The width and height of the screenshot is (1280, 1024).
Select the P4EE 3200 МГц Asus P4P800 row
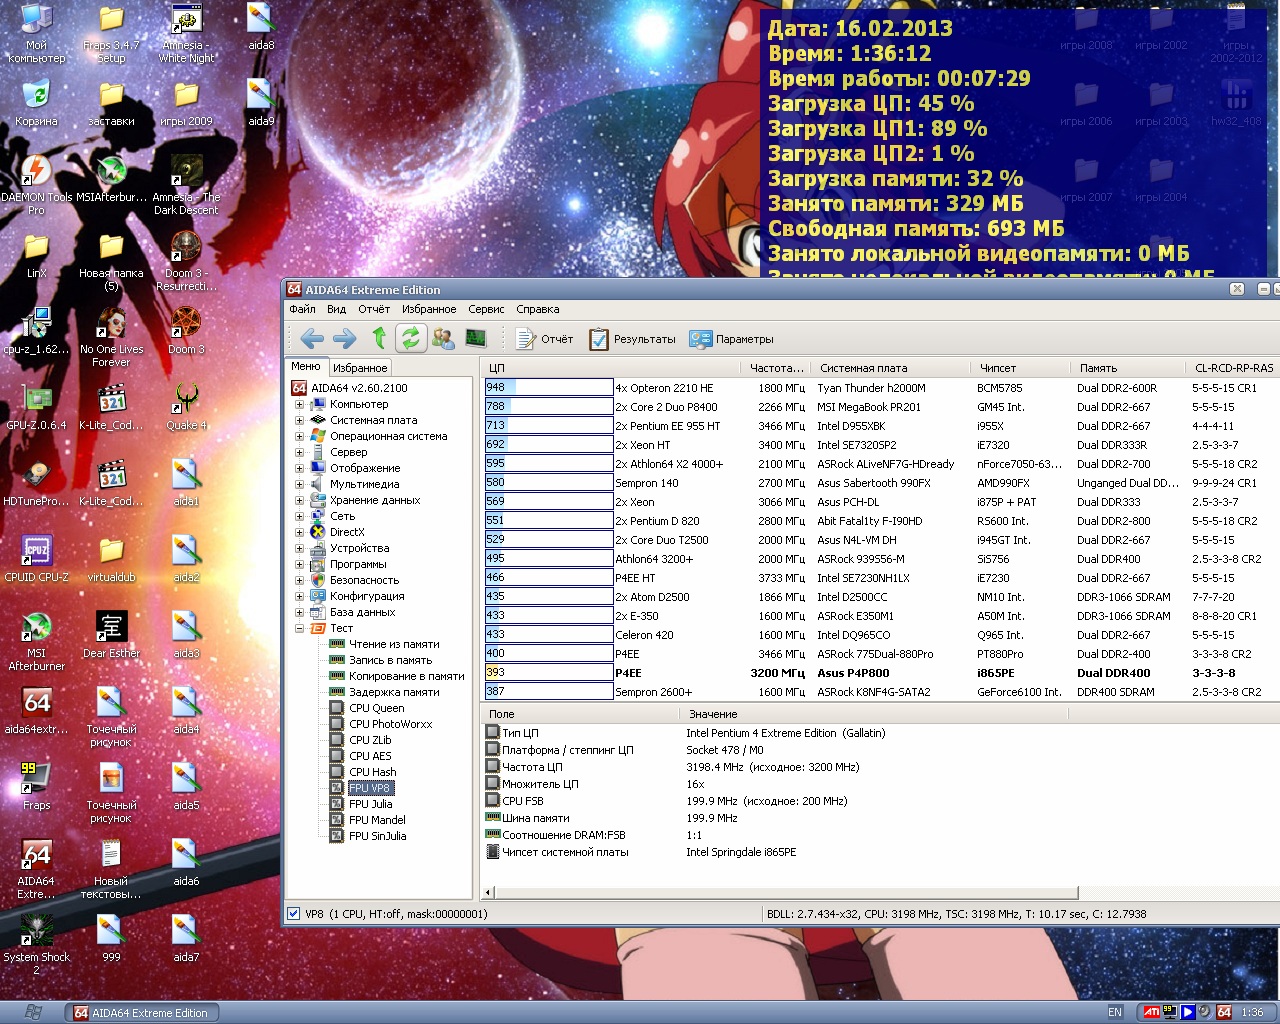pyautogui.click(x=880, y=673)
